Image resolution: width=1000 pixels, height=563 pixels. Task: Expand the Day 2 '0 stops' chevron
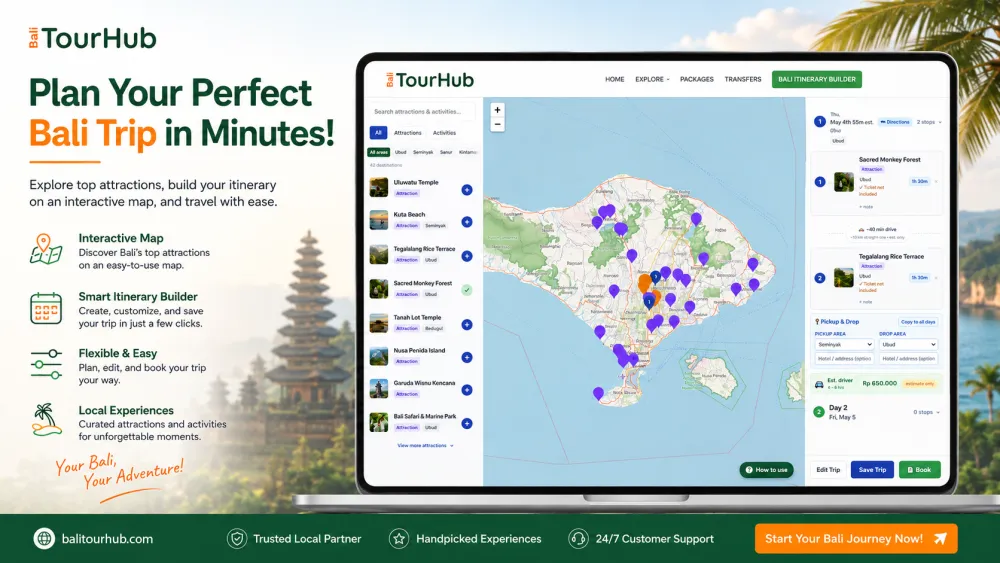pos(938,413)
